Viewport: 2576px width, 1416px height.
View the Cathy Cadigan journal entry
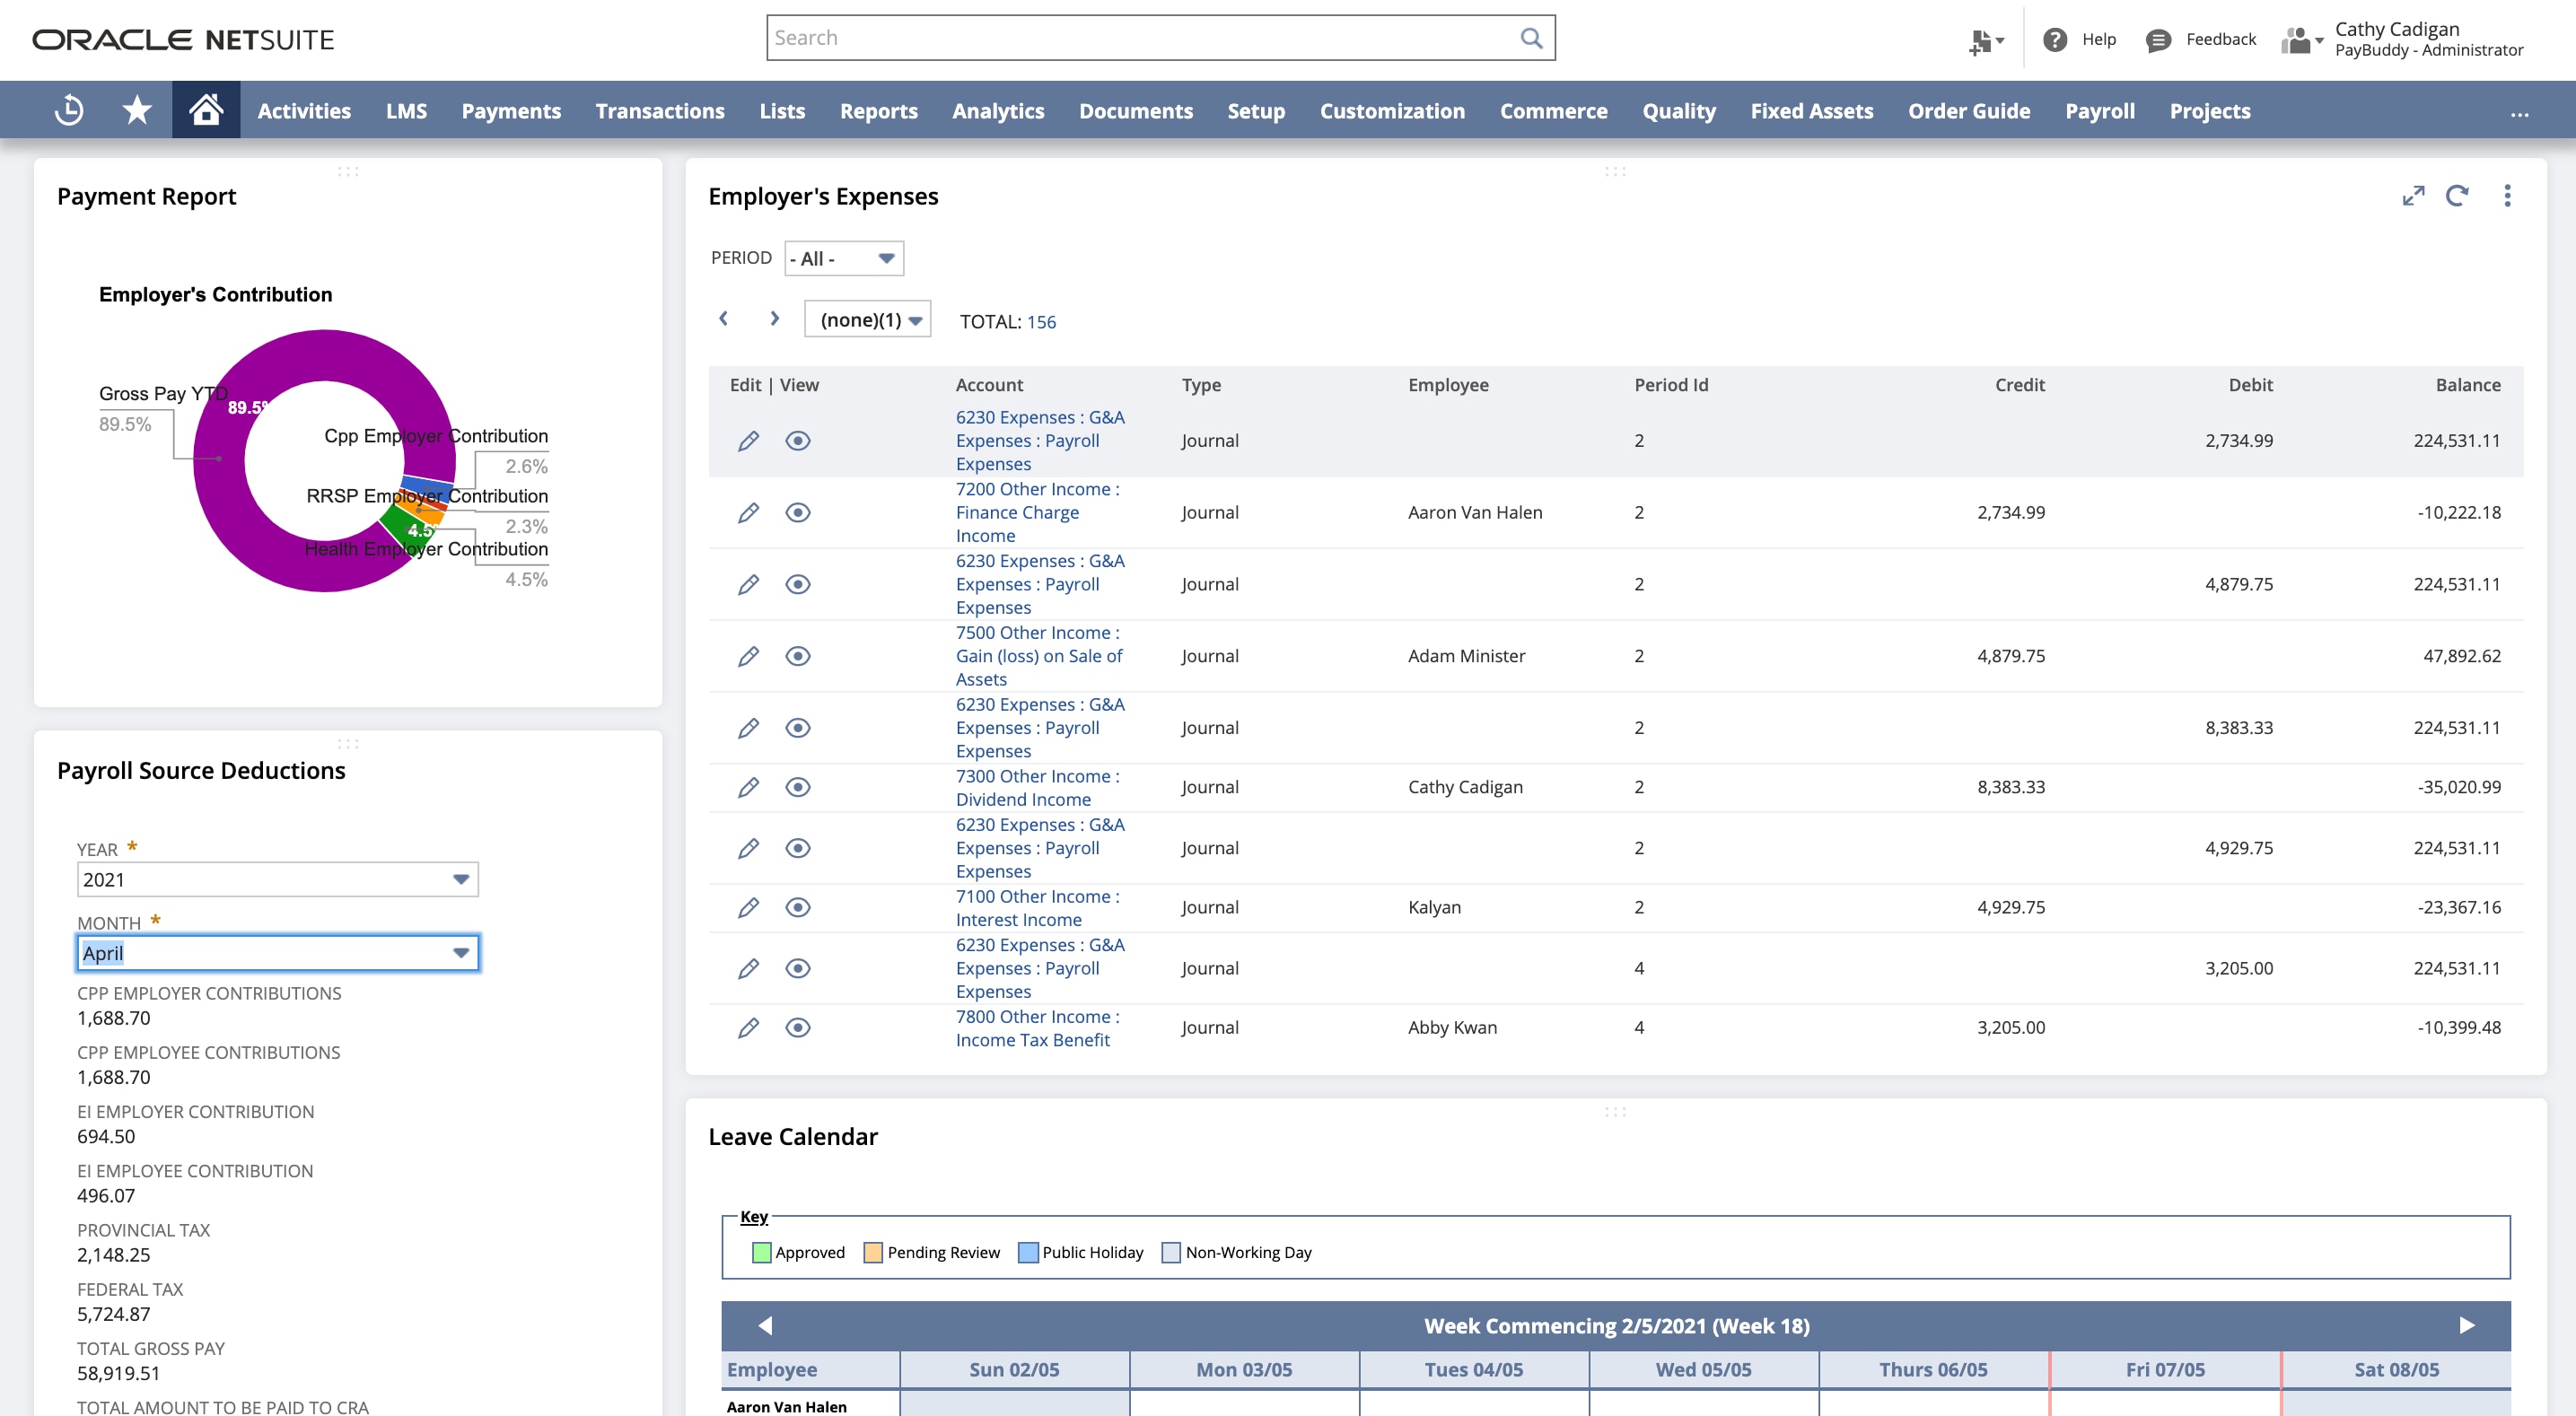click(797, 788)
